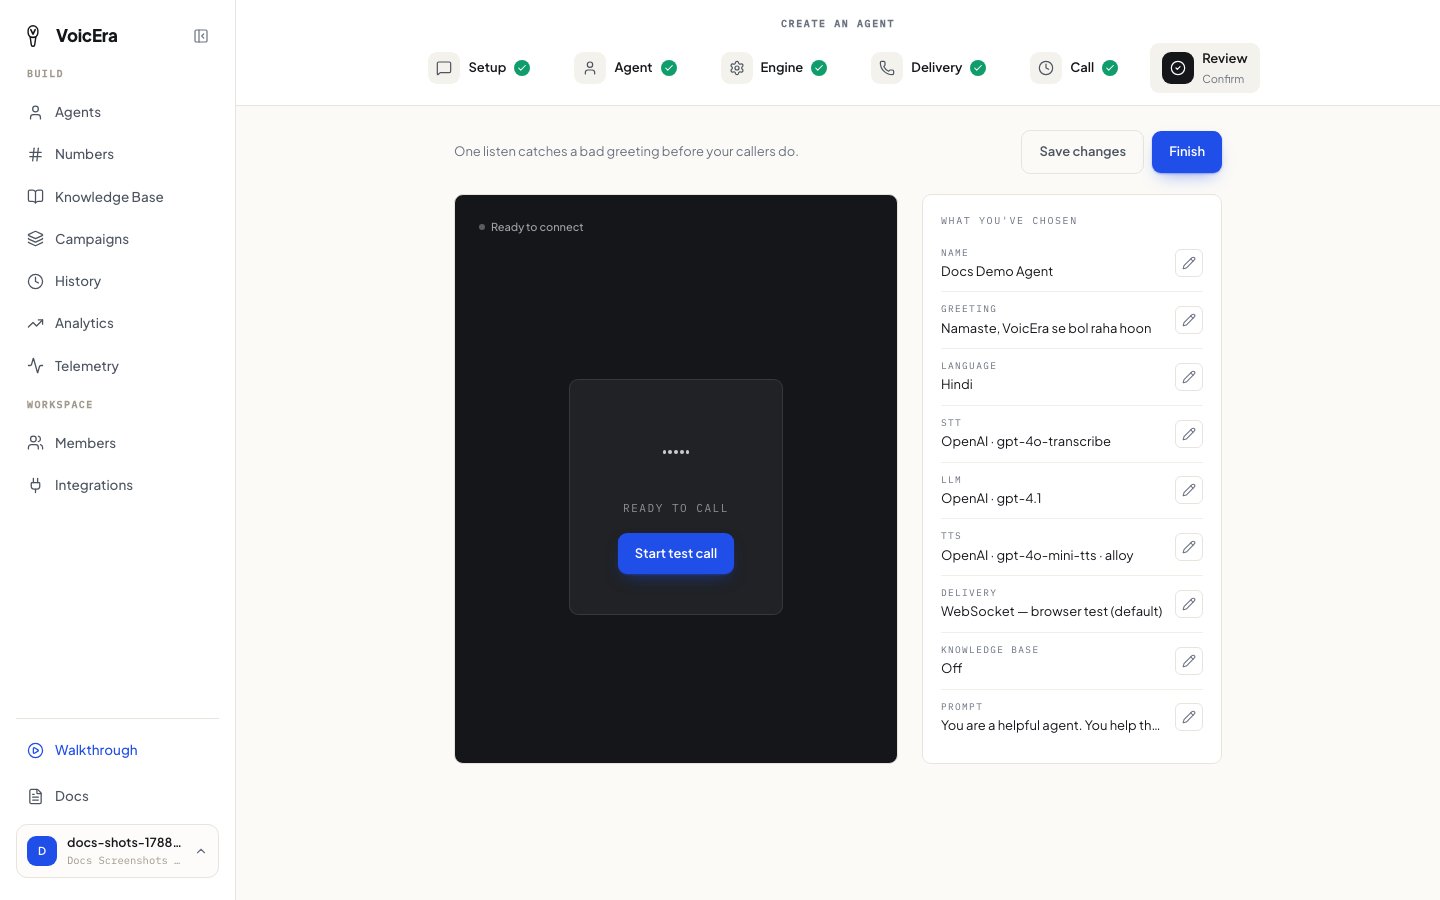Image resolution: width=1440 pixels, height=900 pixels.
Task: Start the test call
Action: 676,554
